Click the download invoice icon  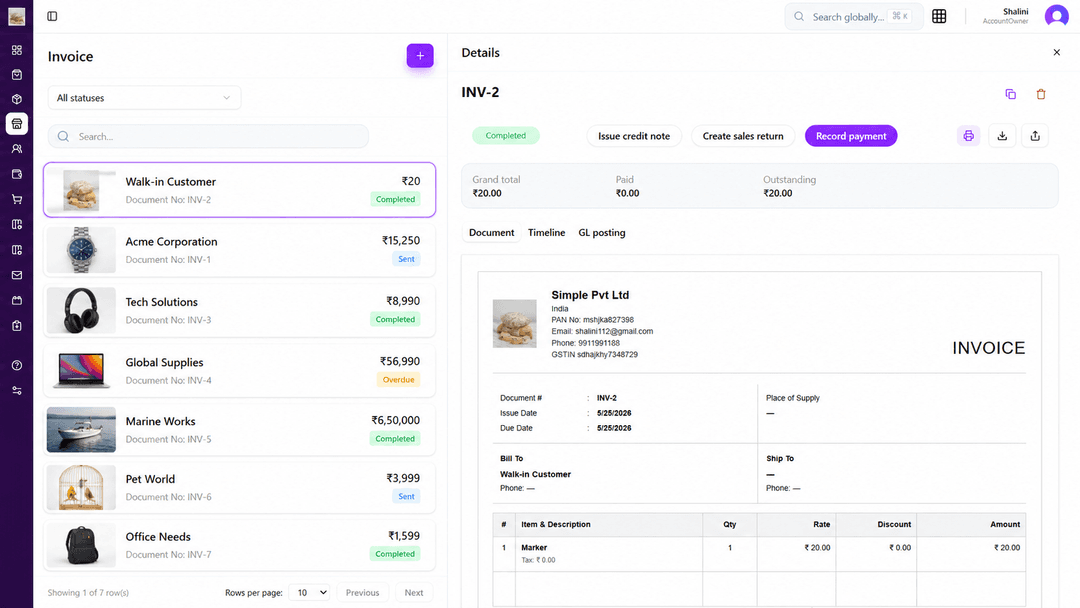click(x=1002, y=136)
